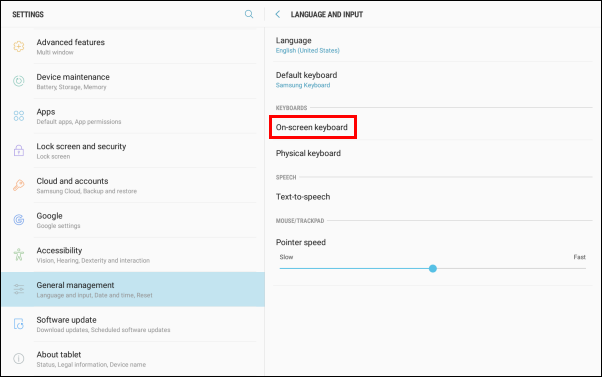
Task: Click the 'Multi window' subtitle
Action: 55,52
